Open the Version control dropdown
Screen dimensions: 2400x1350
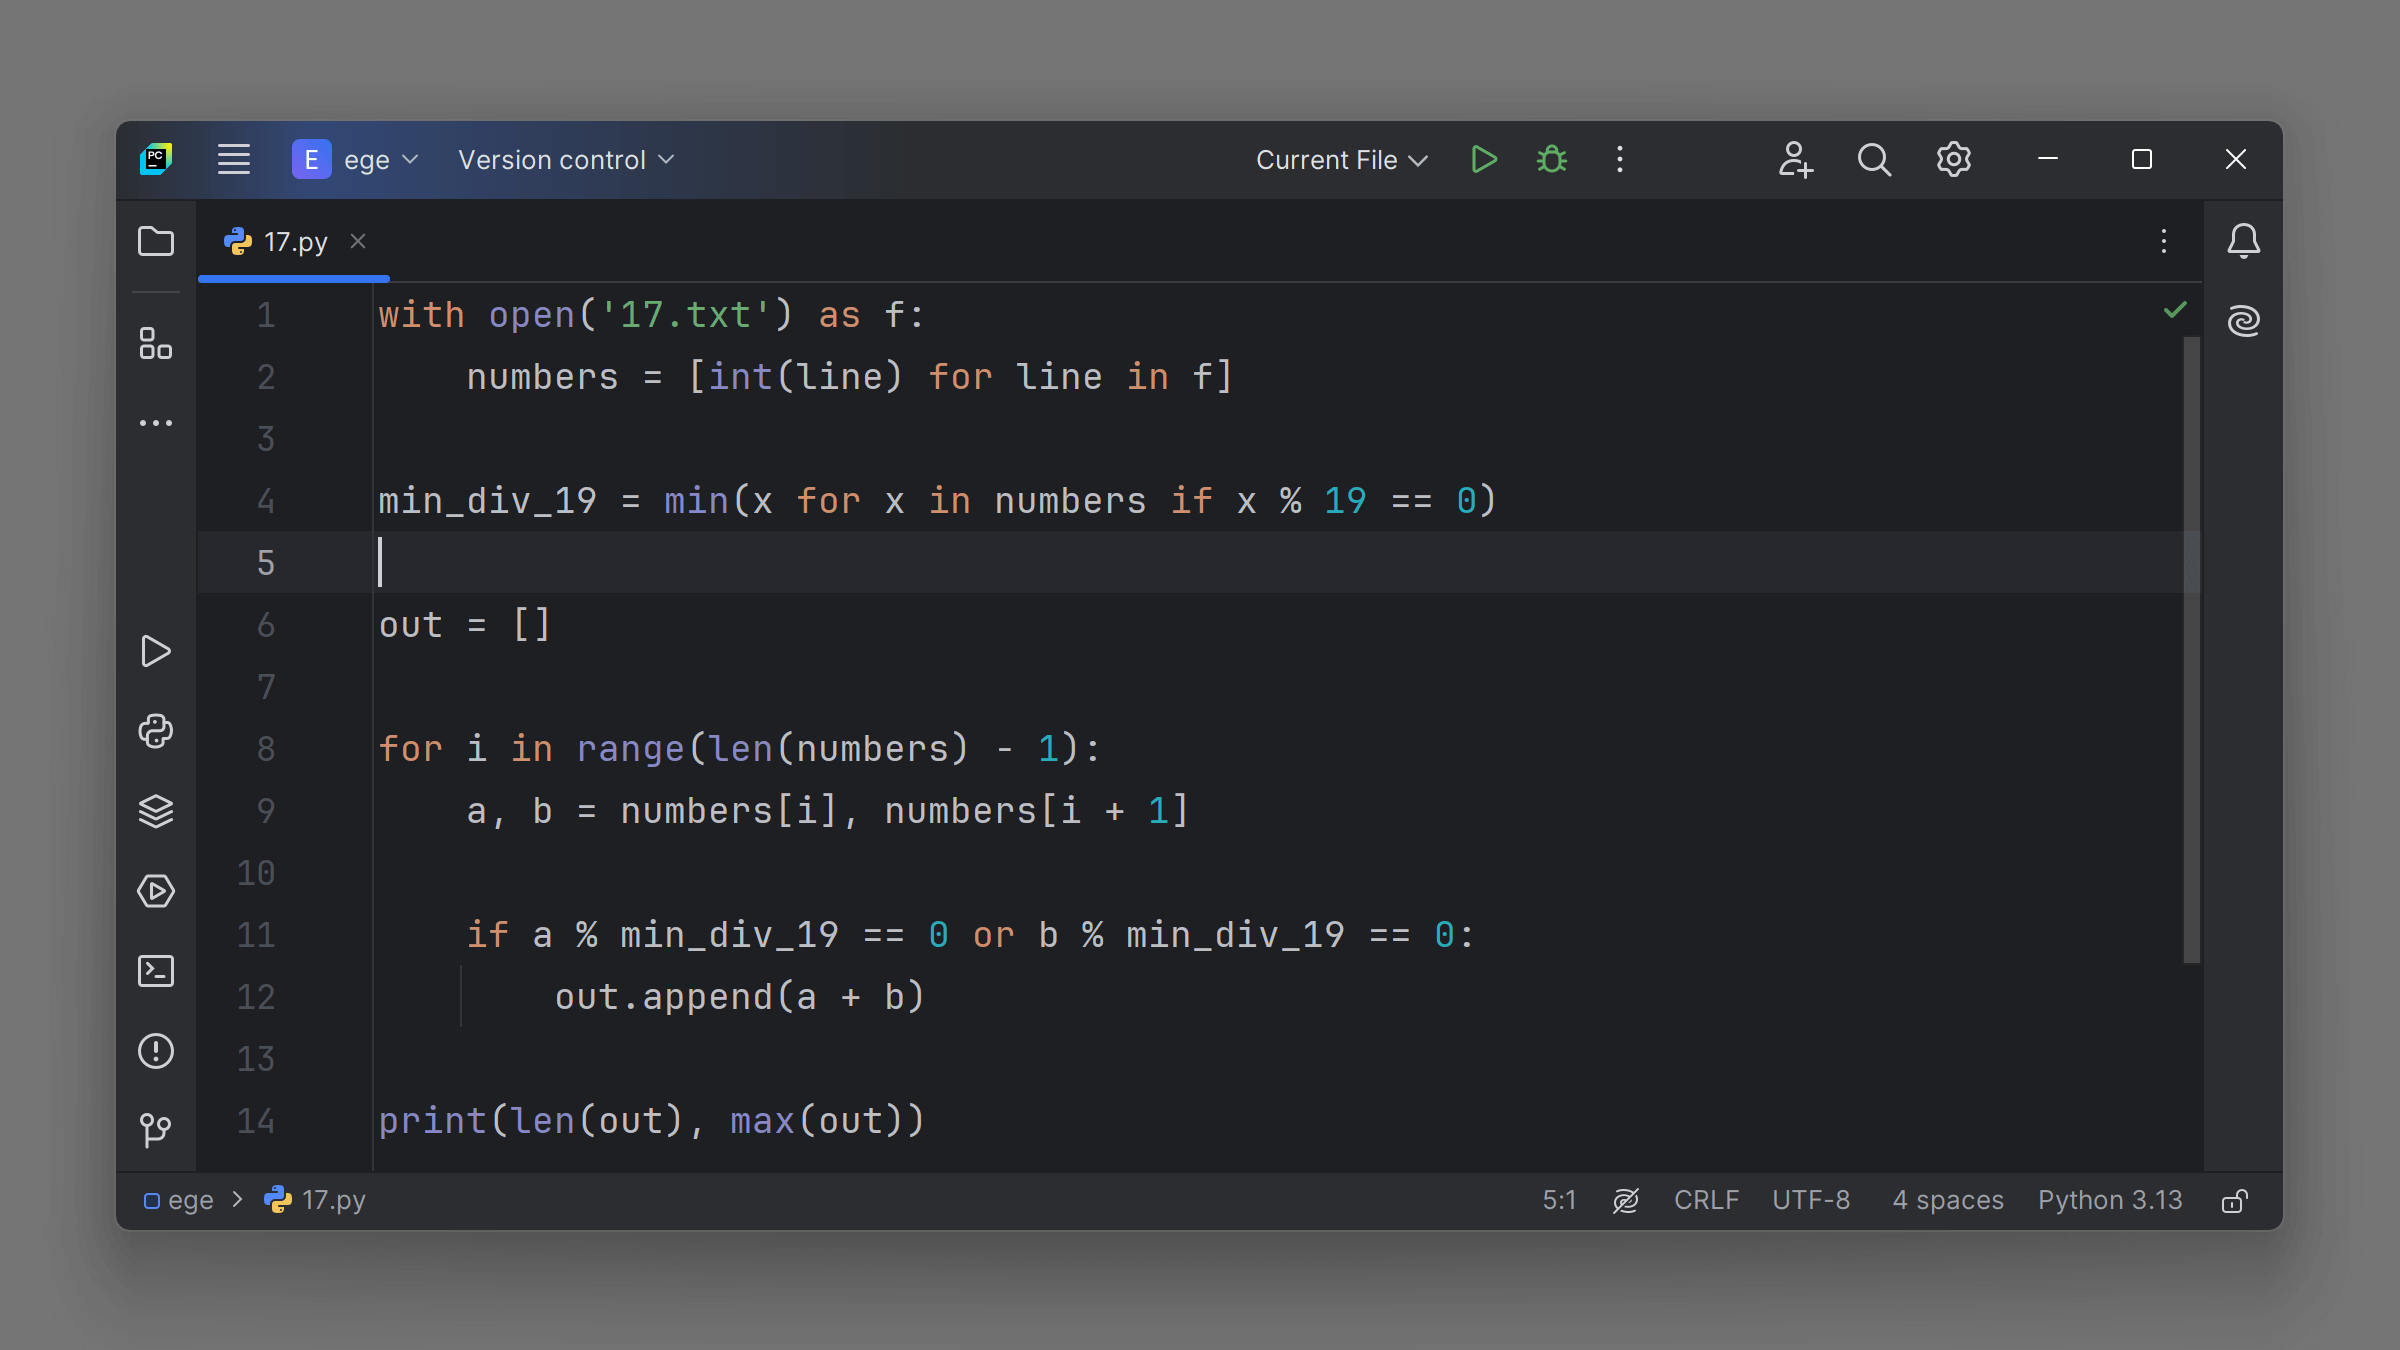click(x=566, y=160)
